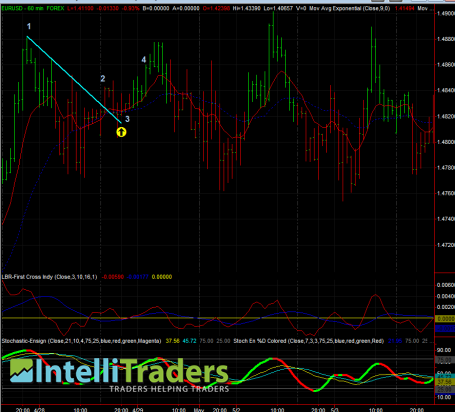Click the moving average value 1.41494
The height and width of the screenshot is (412, 455).
405,8
